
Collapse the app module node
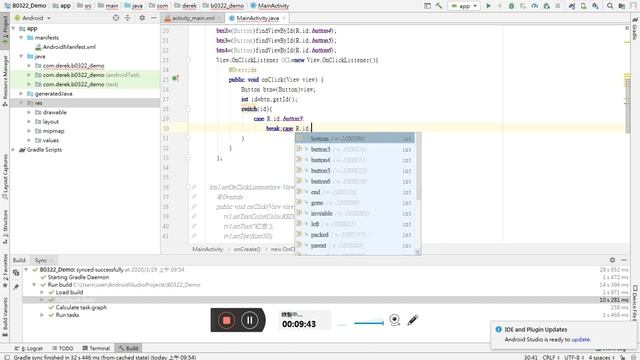[14, 29]
